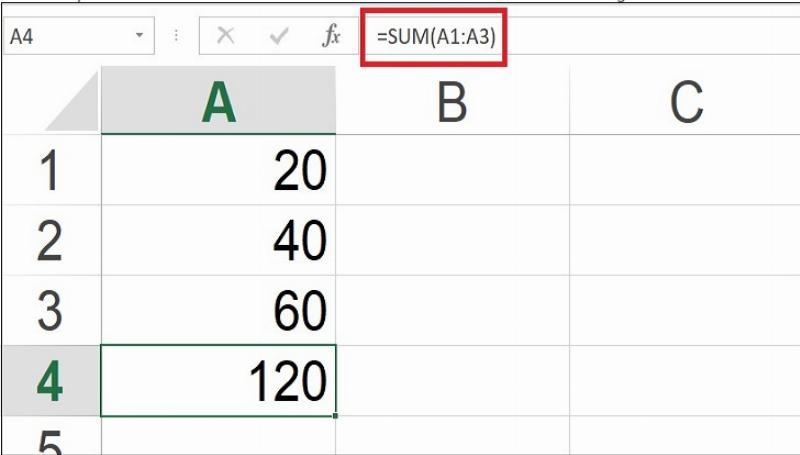Click the Name Box showing A4
The image size is (800, 455).
[x=79, y=36]
